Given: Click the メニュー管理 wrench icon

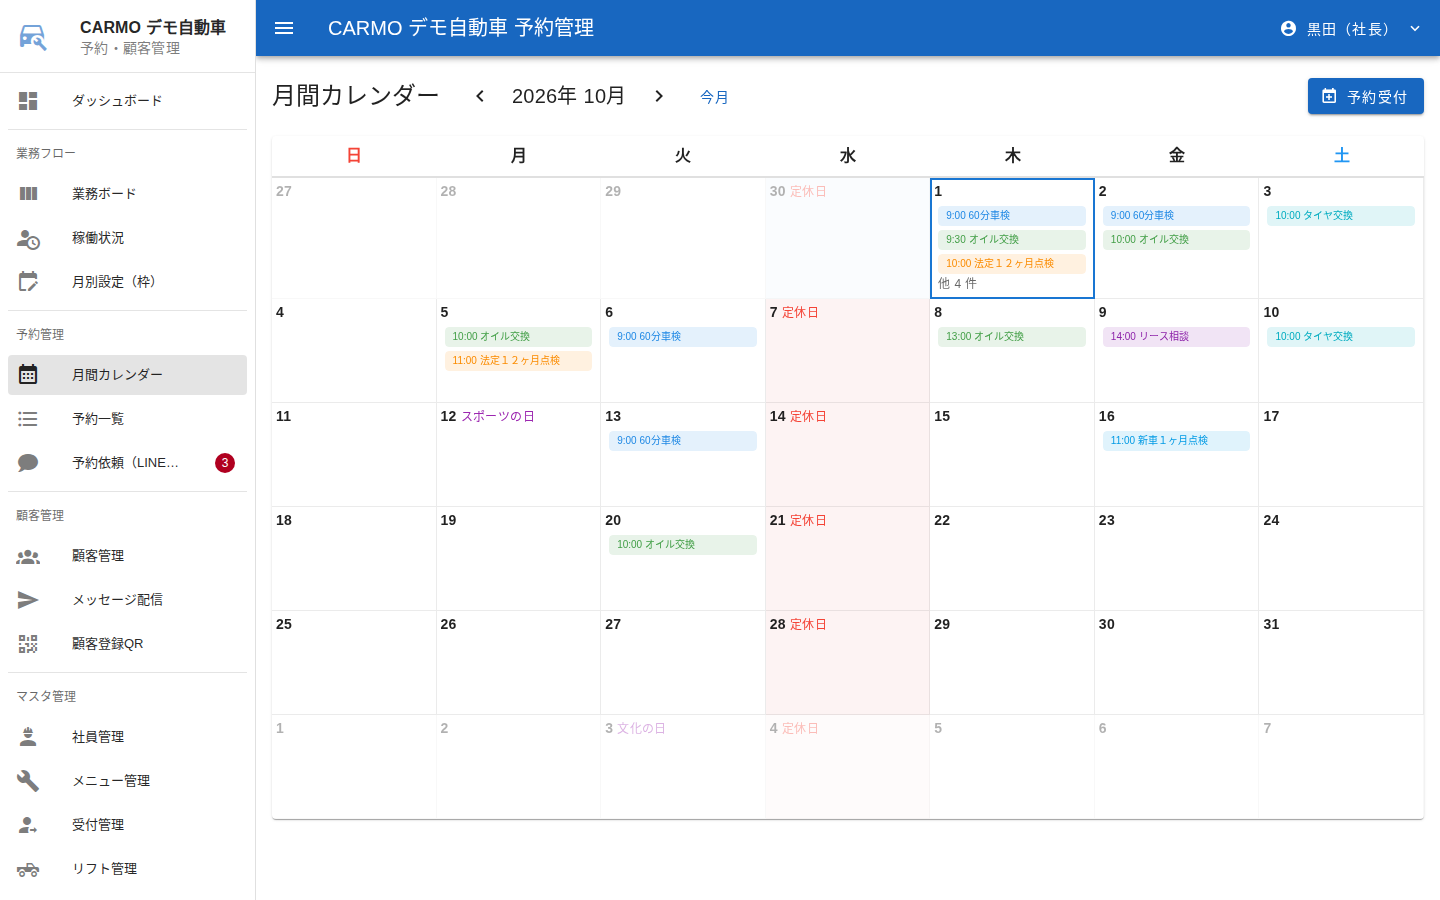Looking at the screenshot, I should pos(28,781).
